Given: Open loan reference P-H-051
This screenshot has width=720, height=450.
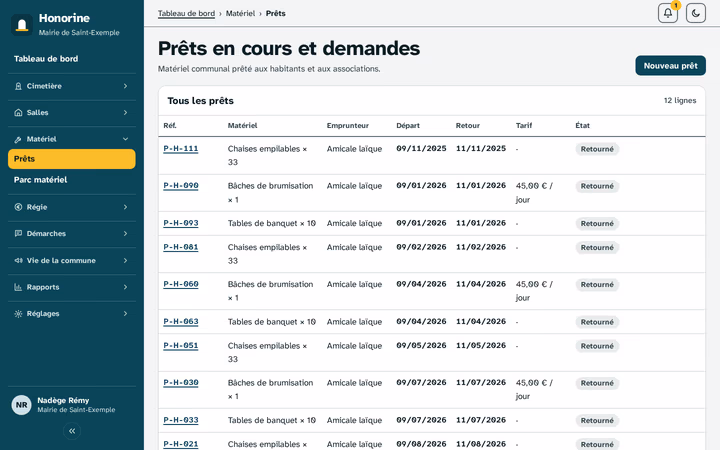Looking at the screenshot, I should [181, 346].
